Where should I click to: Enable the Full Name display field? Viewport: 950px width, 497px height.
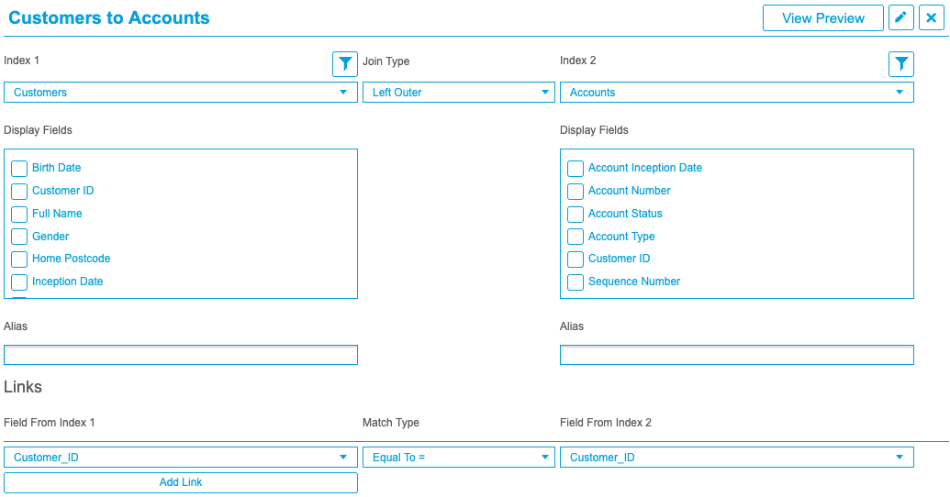[x=19, y=214]
